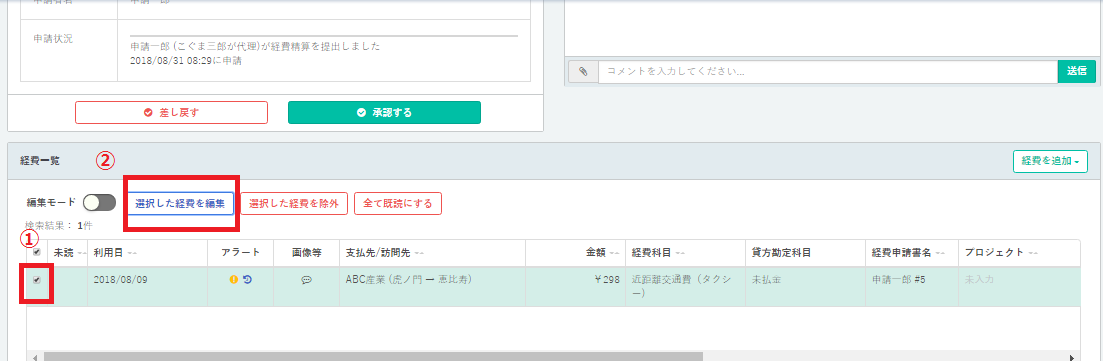
Task: Click the アラート column header
Action: (x=241, y=253)
